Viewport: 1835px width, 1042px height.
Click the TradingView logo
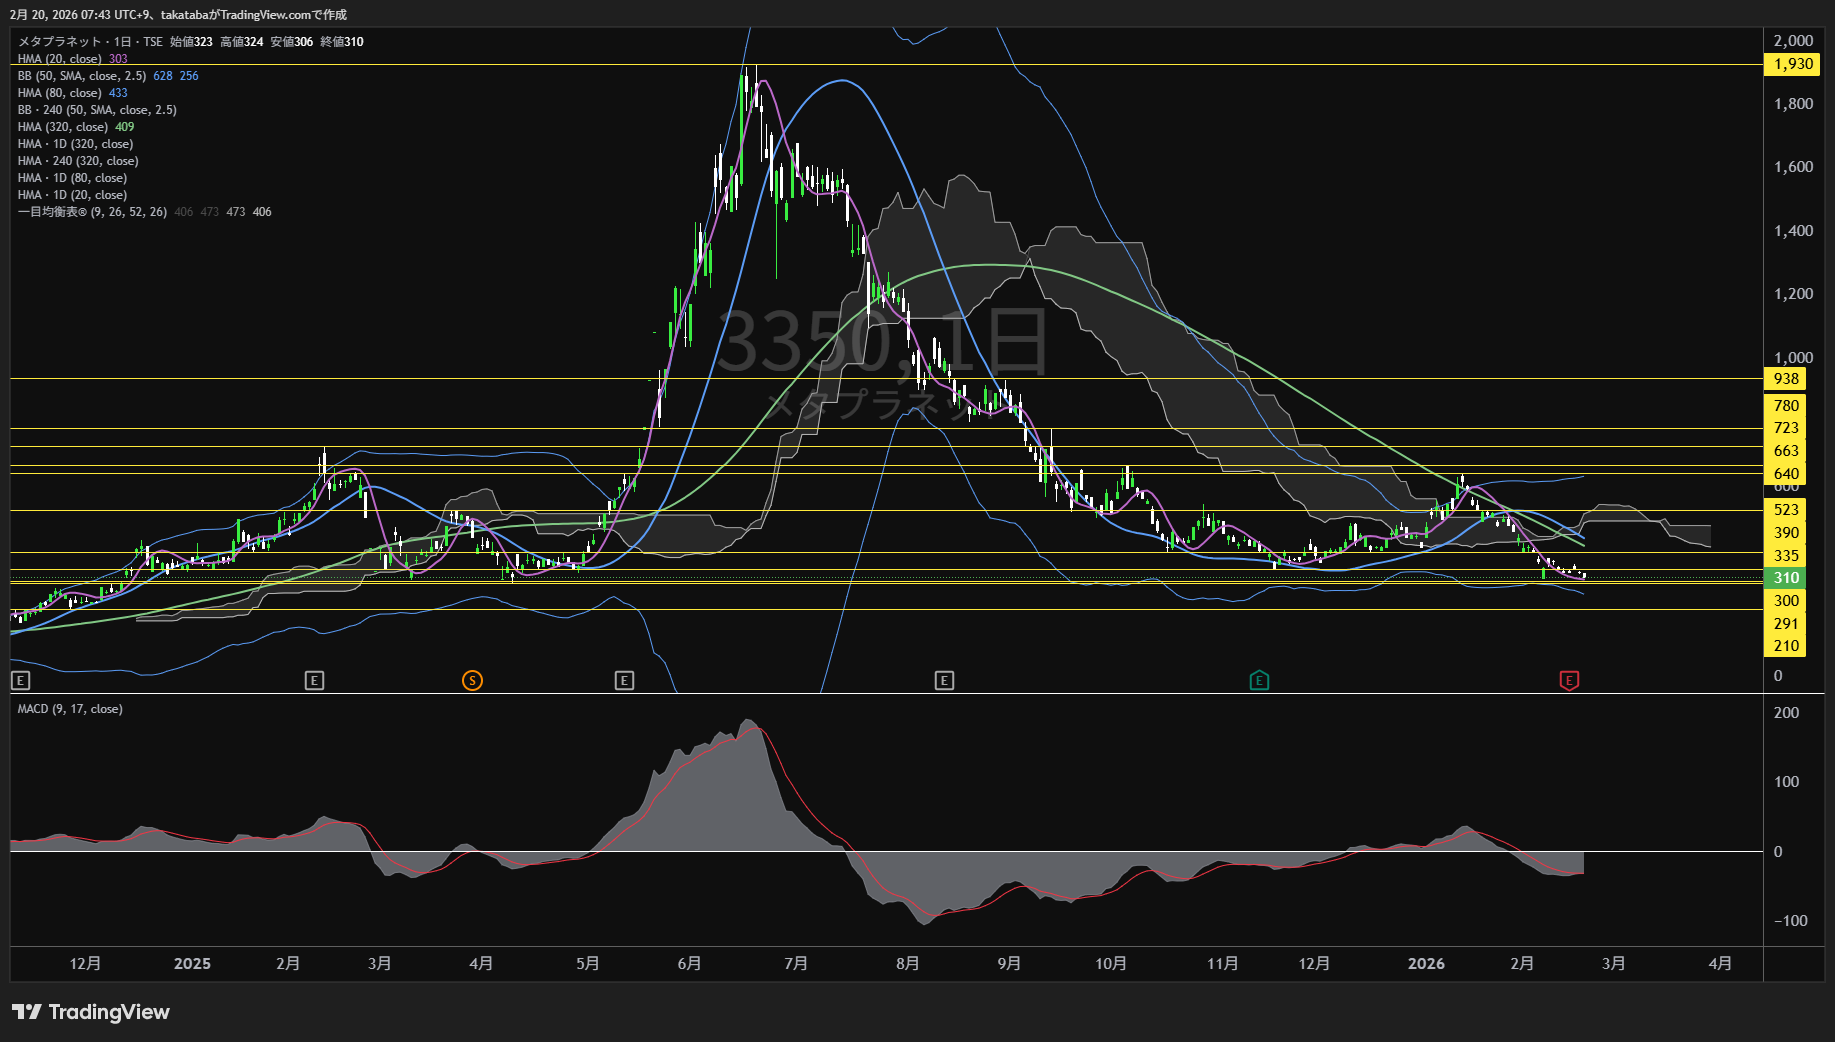(91, 1012)
